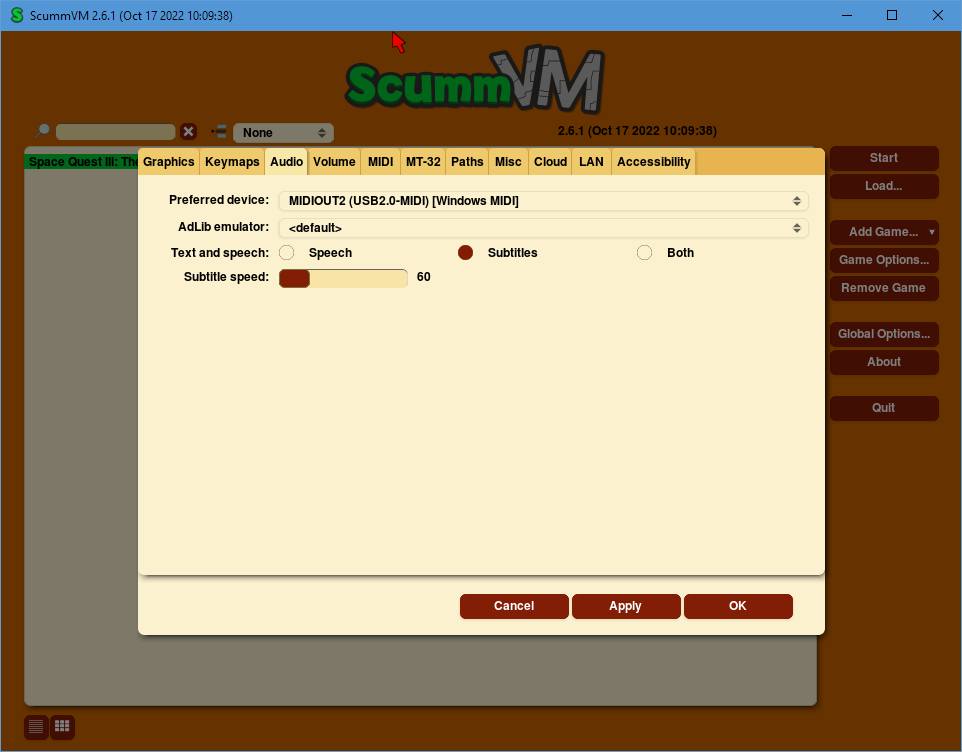962x752 pixels.
Task: Select the Speech radio button
Action: coord(287,253)
